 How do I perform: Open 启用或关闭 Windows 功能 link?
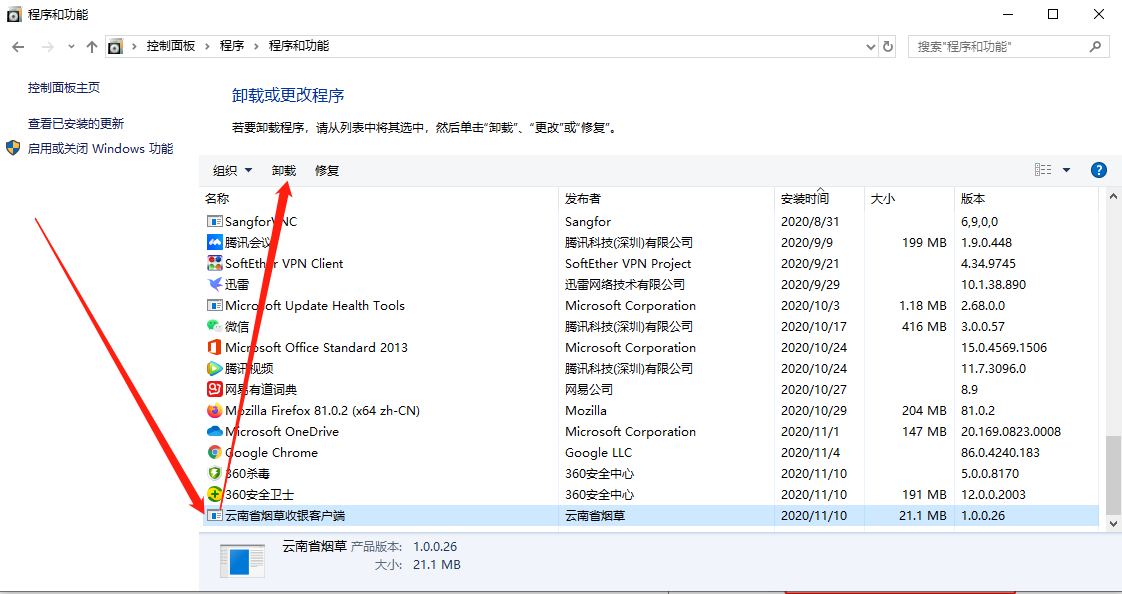[100, 149]
